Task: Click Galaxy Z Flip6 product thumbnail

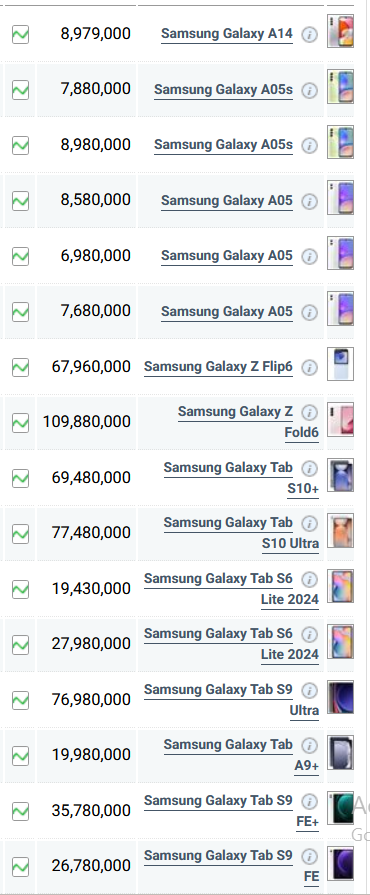Action: [340, 364]
